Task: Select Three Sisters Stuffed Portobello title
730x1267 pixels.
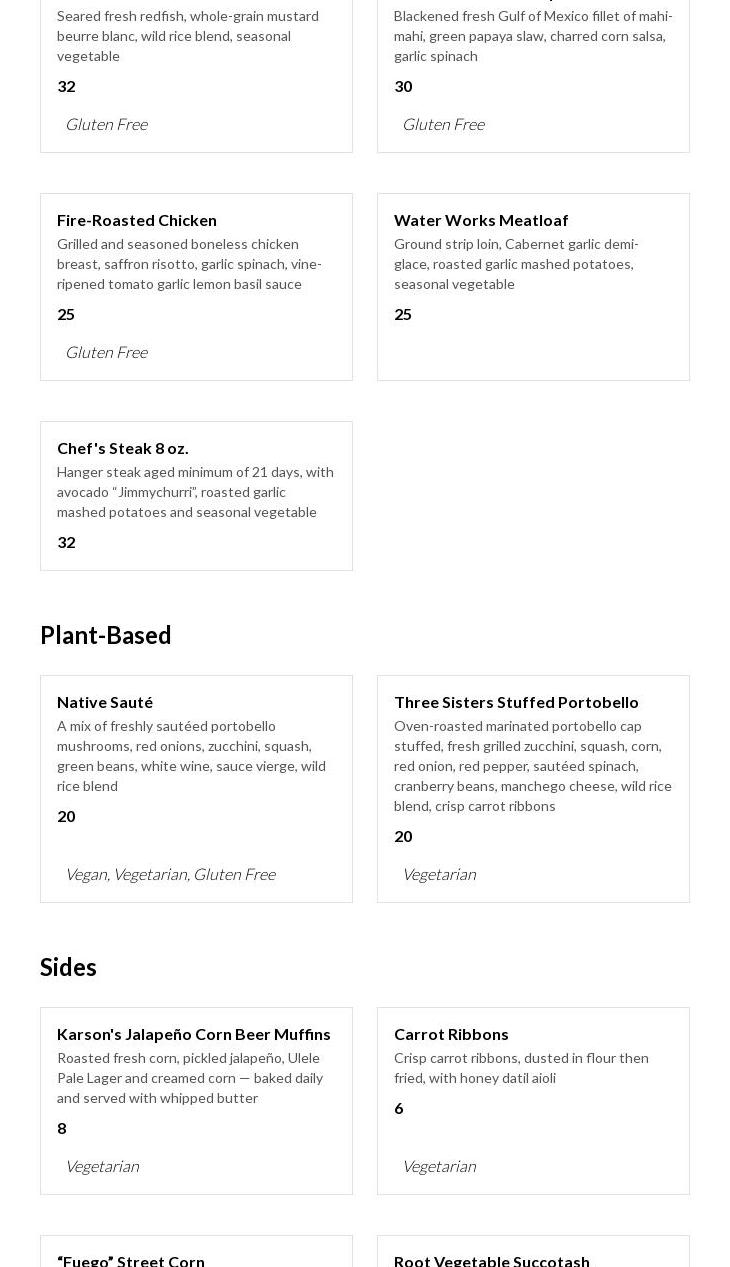Action: 516,702
